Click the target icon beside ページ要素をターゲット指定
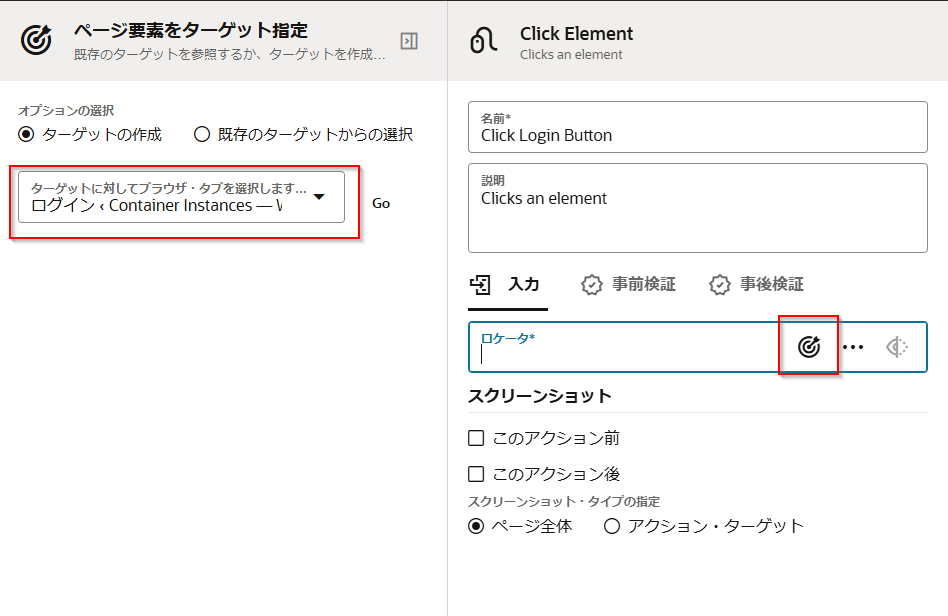This screenshot has width=948, height=616. tap(36, 40)
